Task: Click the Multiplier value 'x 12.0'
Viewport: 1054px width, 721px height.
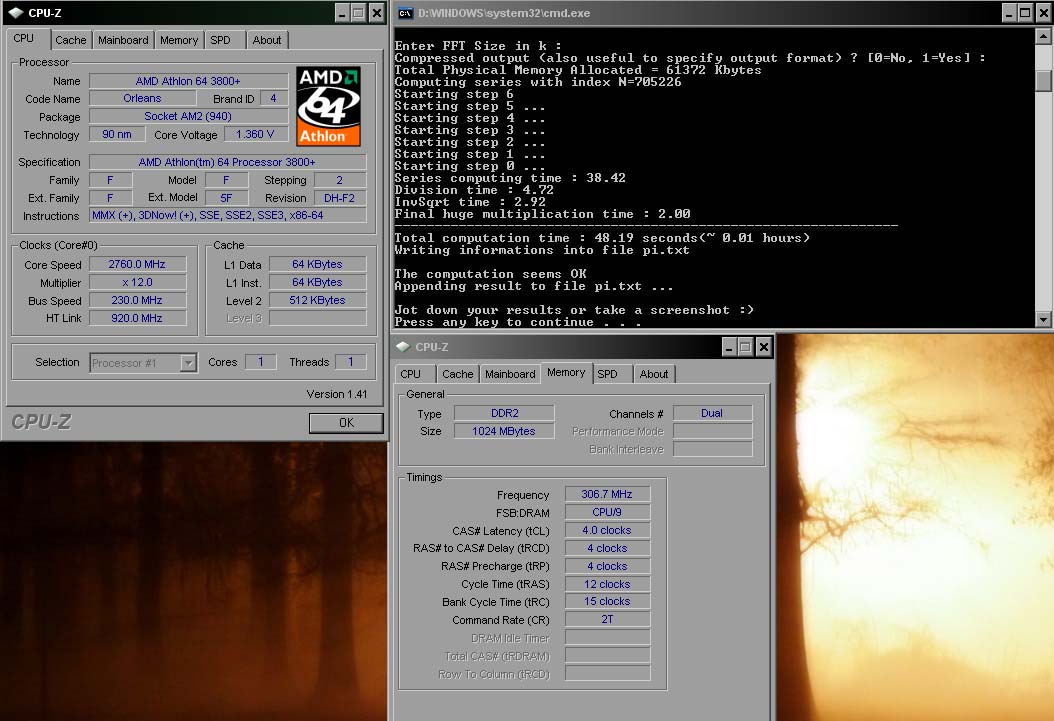Action: (137, 282)
